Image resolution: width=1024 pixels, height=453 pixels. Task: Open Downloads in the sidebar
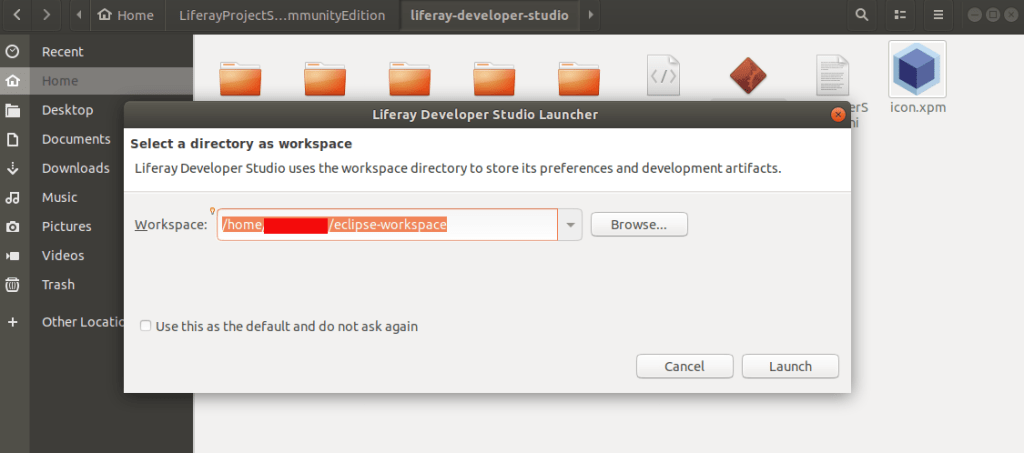(x=75, y=168)
